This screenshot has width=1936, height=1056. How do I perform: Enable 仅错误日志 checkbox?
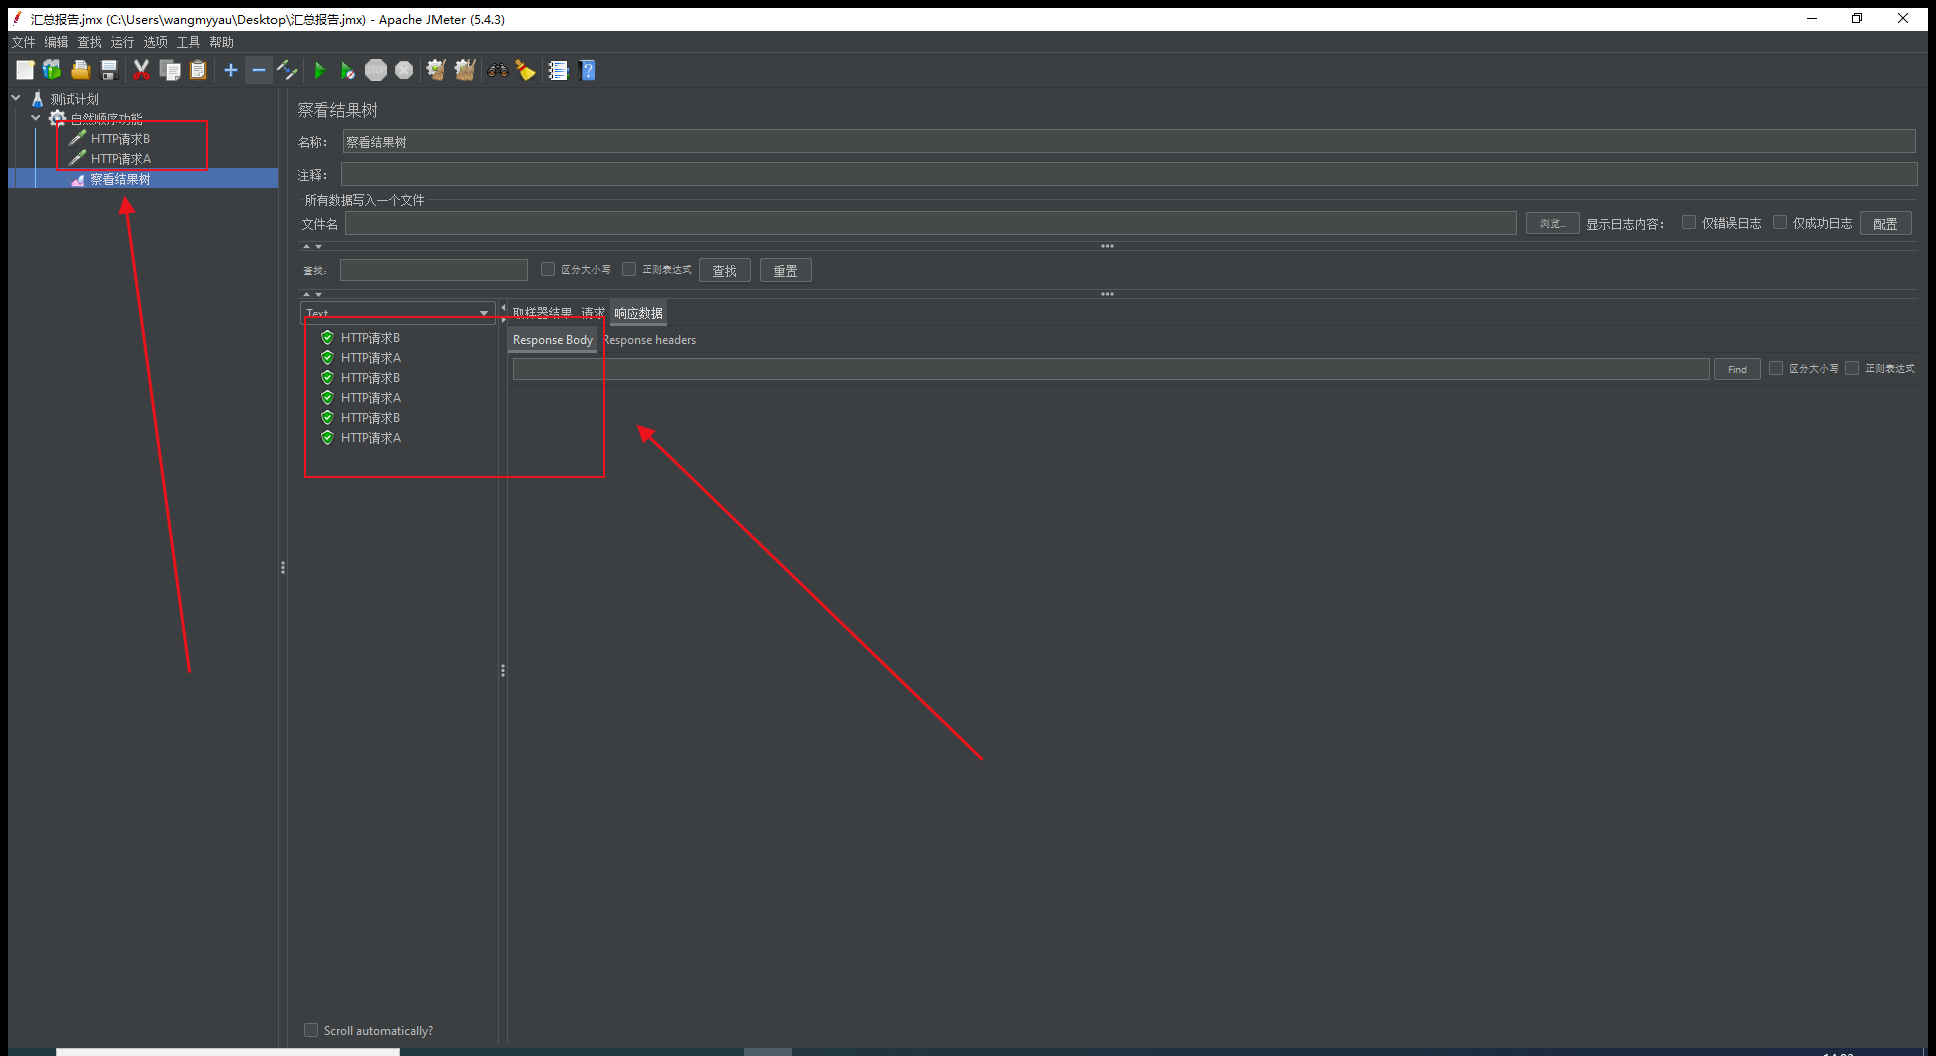tap(1689, 222)
